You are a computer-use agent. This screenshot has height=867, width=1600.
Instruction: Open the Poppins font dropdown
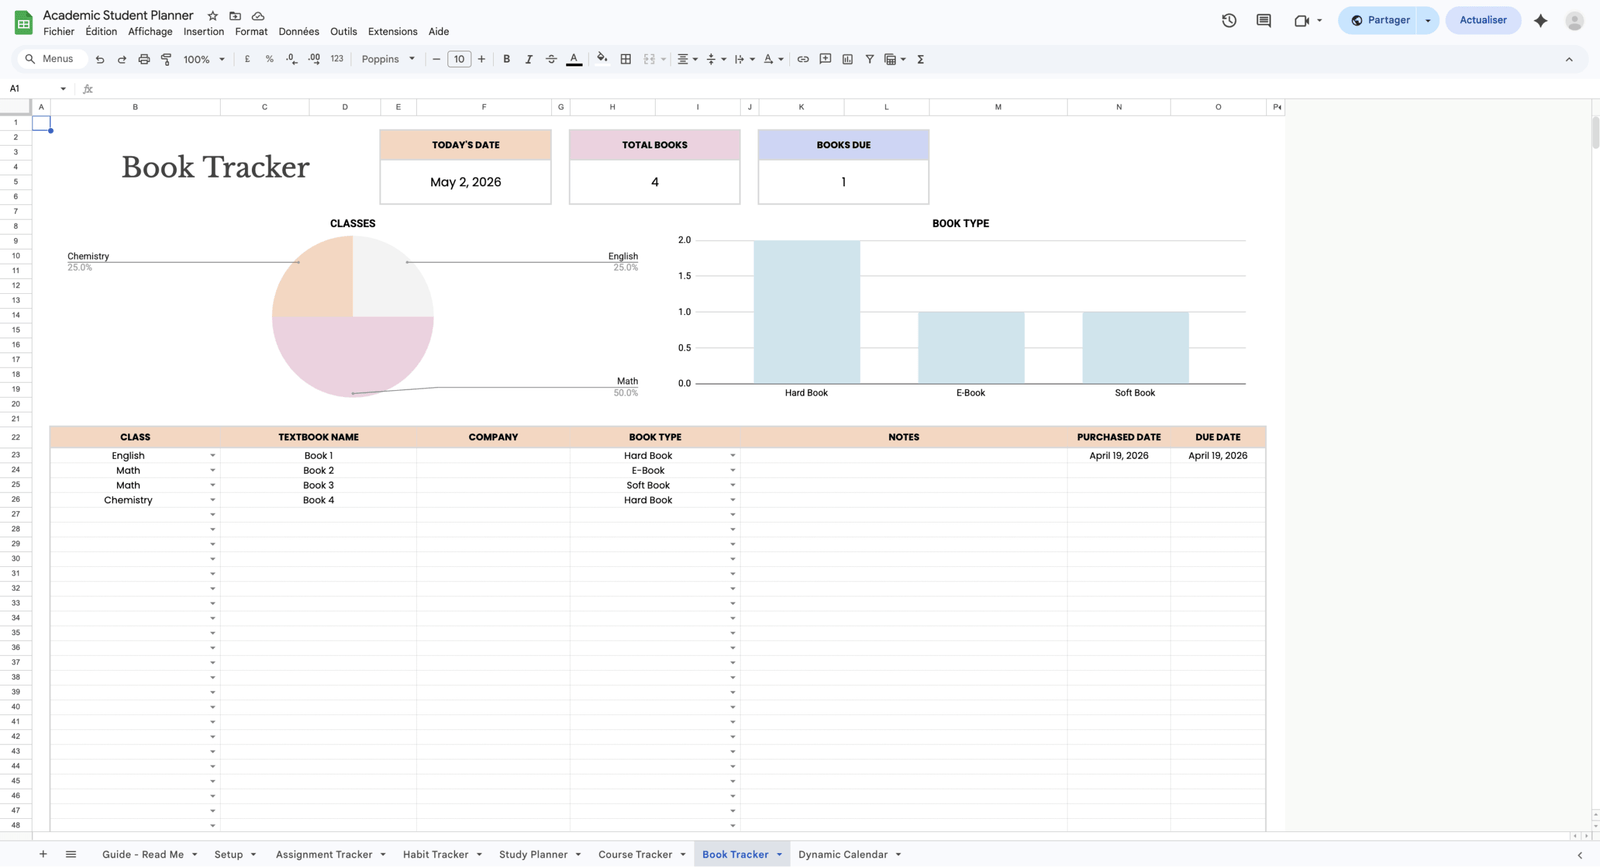tap(388, 60)
